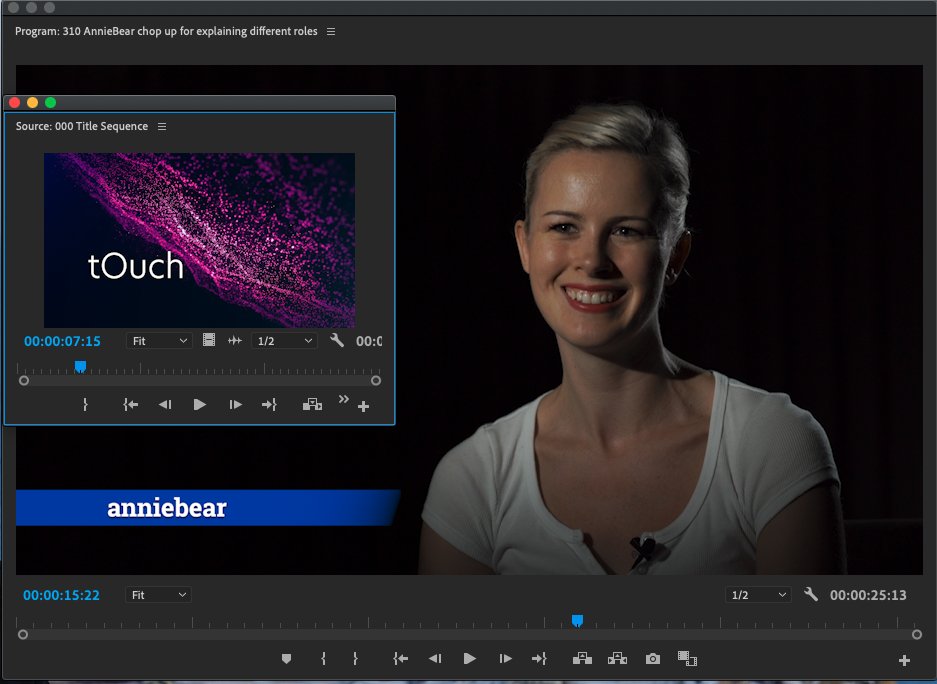Click the Insert button in Source monitor
The image size is (937, 684).
click(312, 405)
